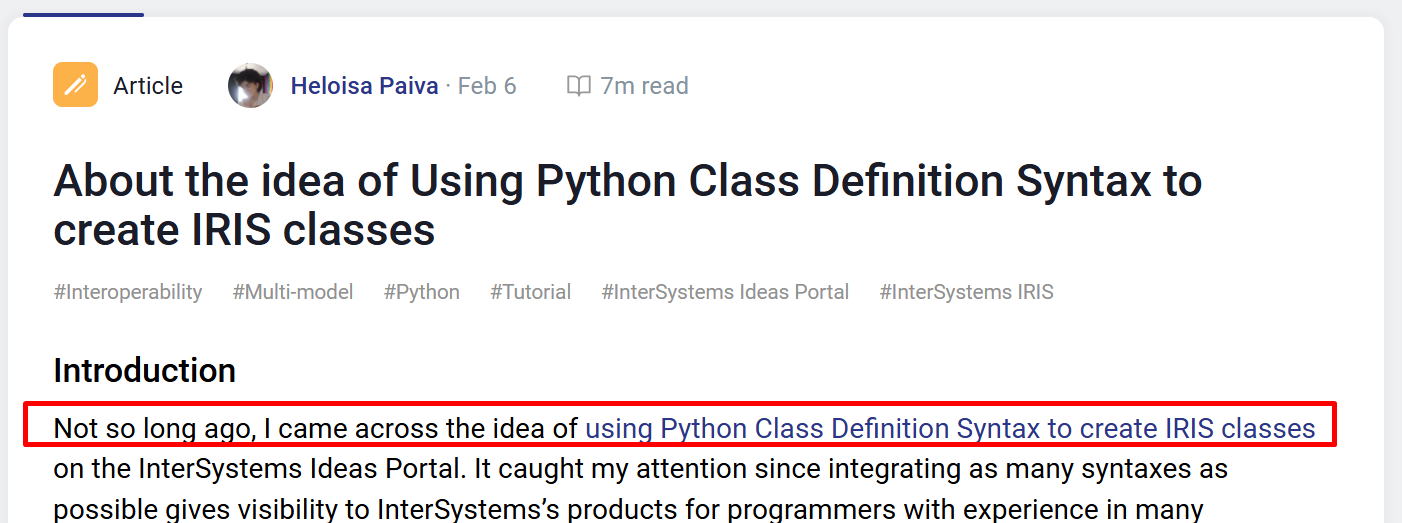1402x523 pixels.
Task: Follow the Python Class Definition Syntax hyperlink
Action: tap(950, 429)
